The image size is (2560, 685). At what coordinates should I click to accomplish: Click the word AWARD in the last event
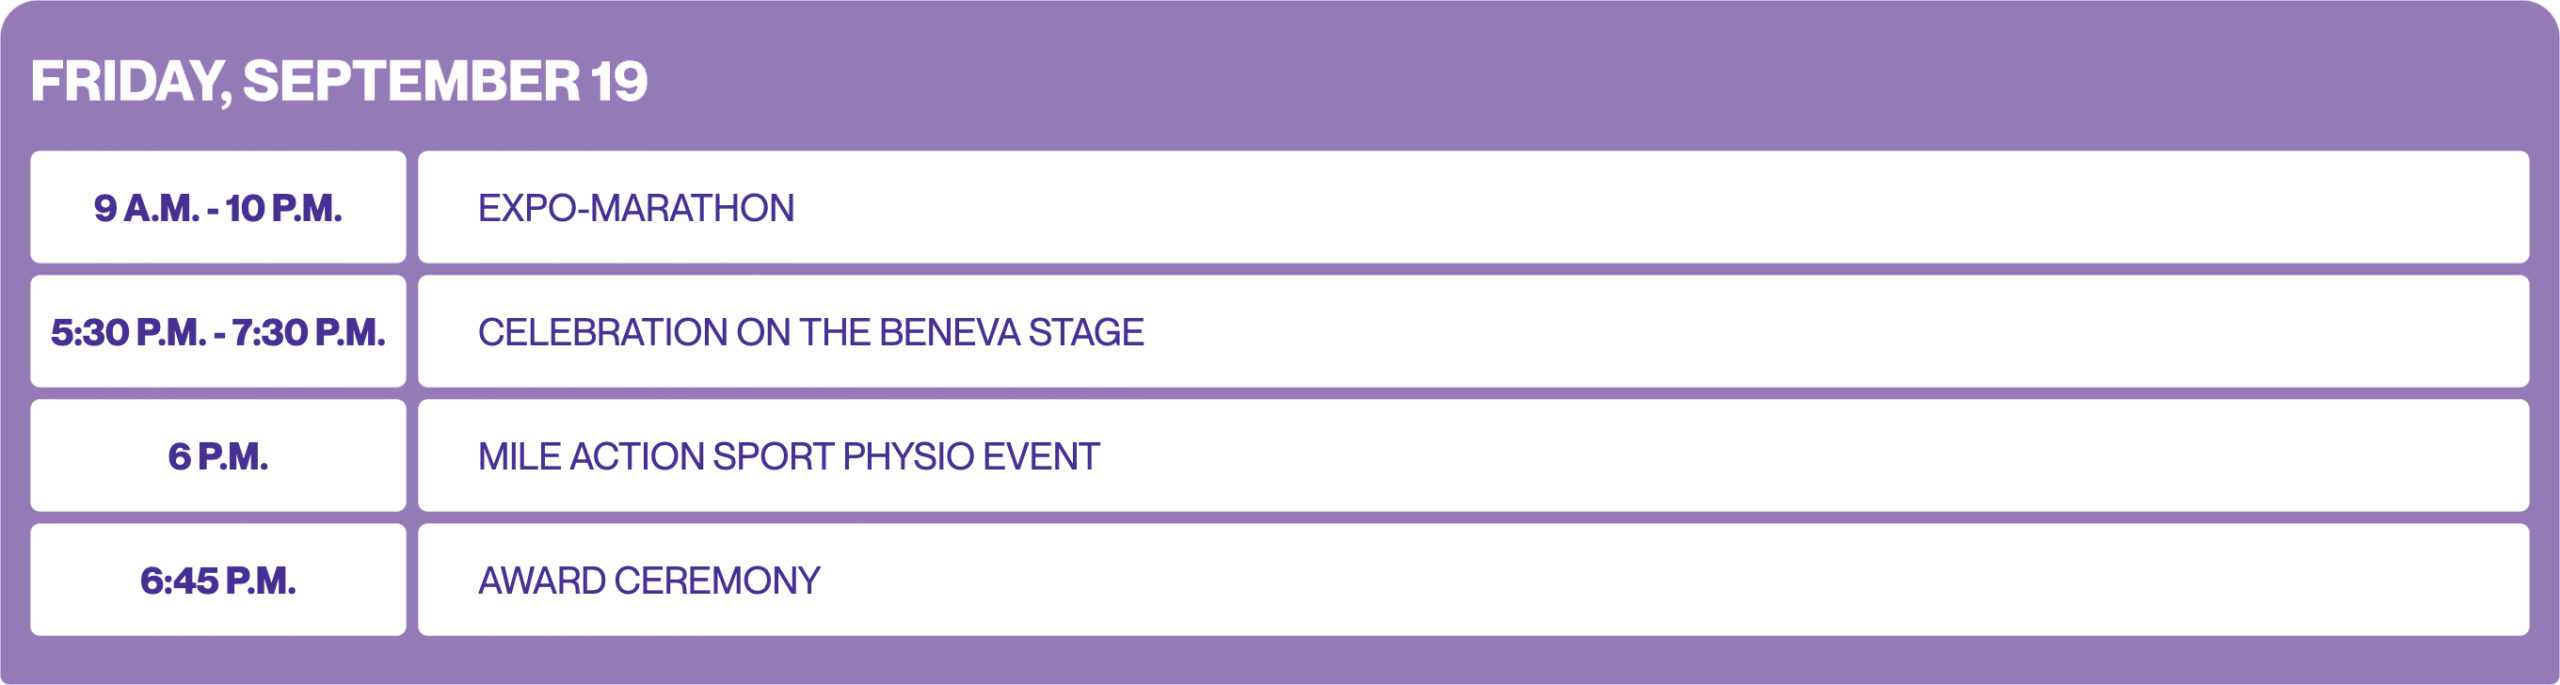coord(541,580)
